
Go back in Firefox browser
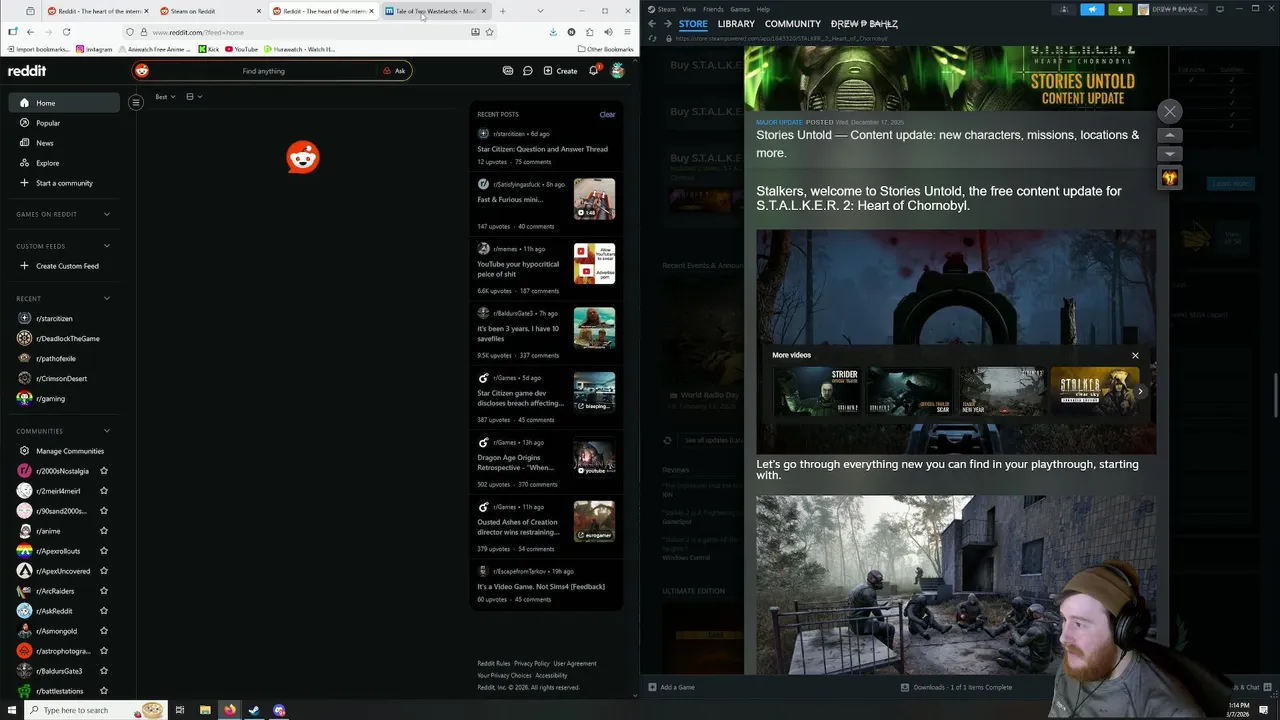pos(30,32)
